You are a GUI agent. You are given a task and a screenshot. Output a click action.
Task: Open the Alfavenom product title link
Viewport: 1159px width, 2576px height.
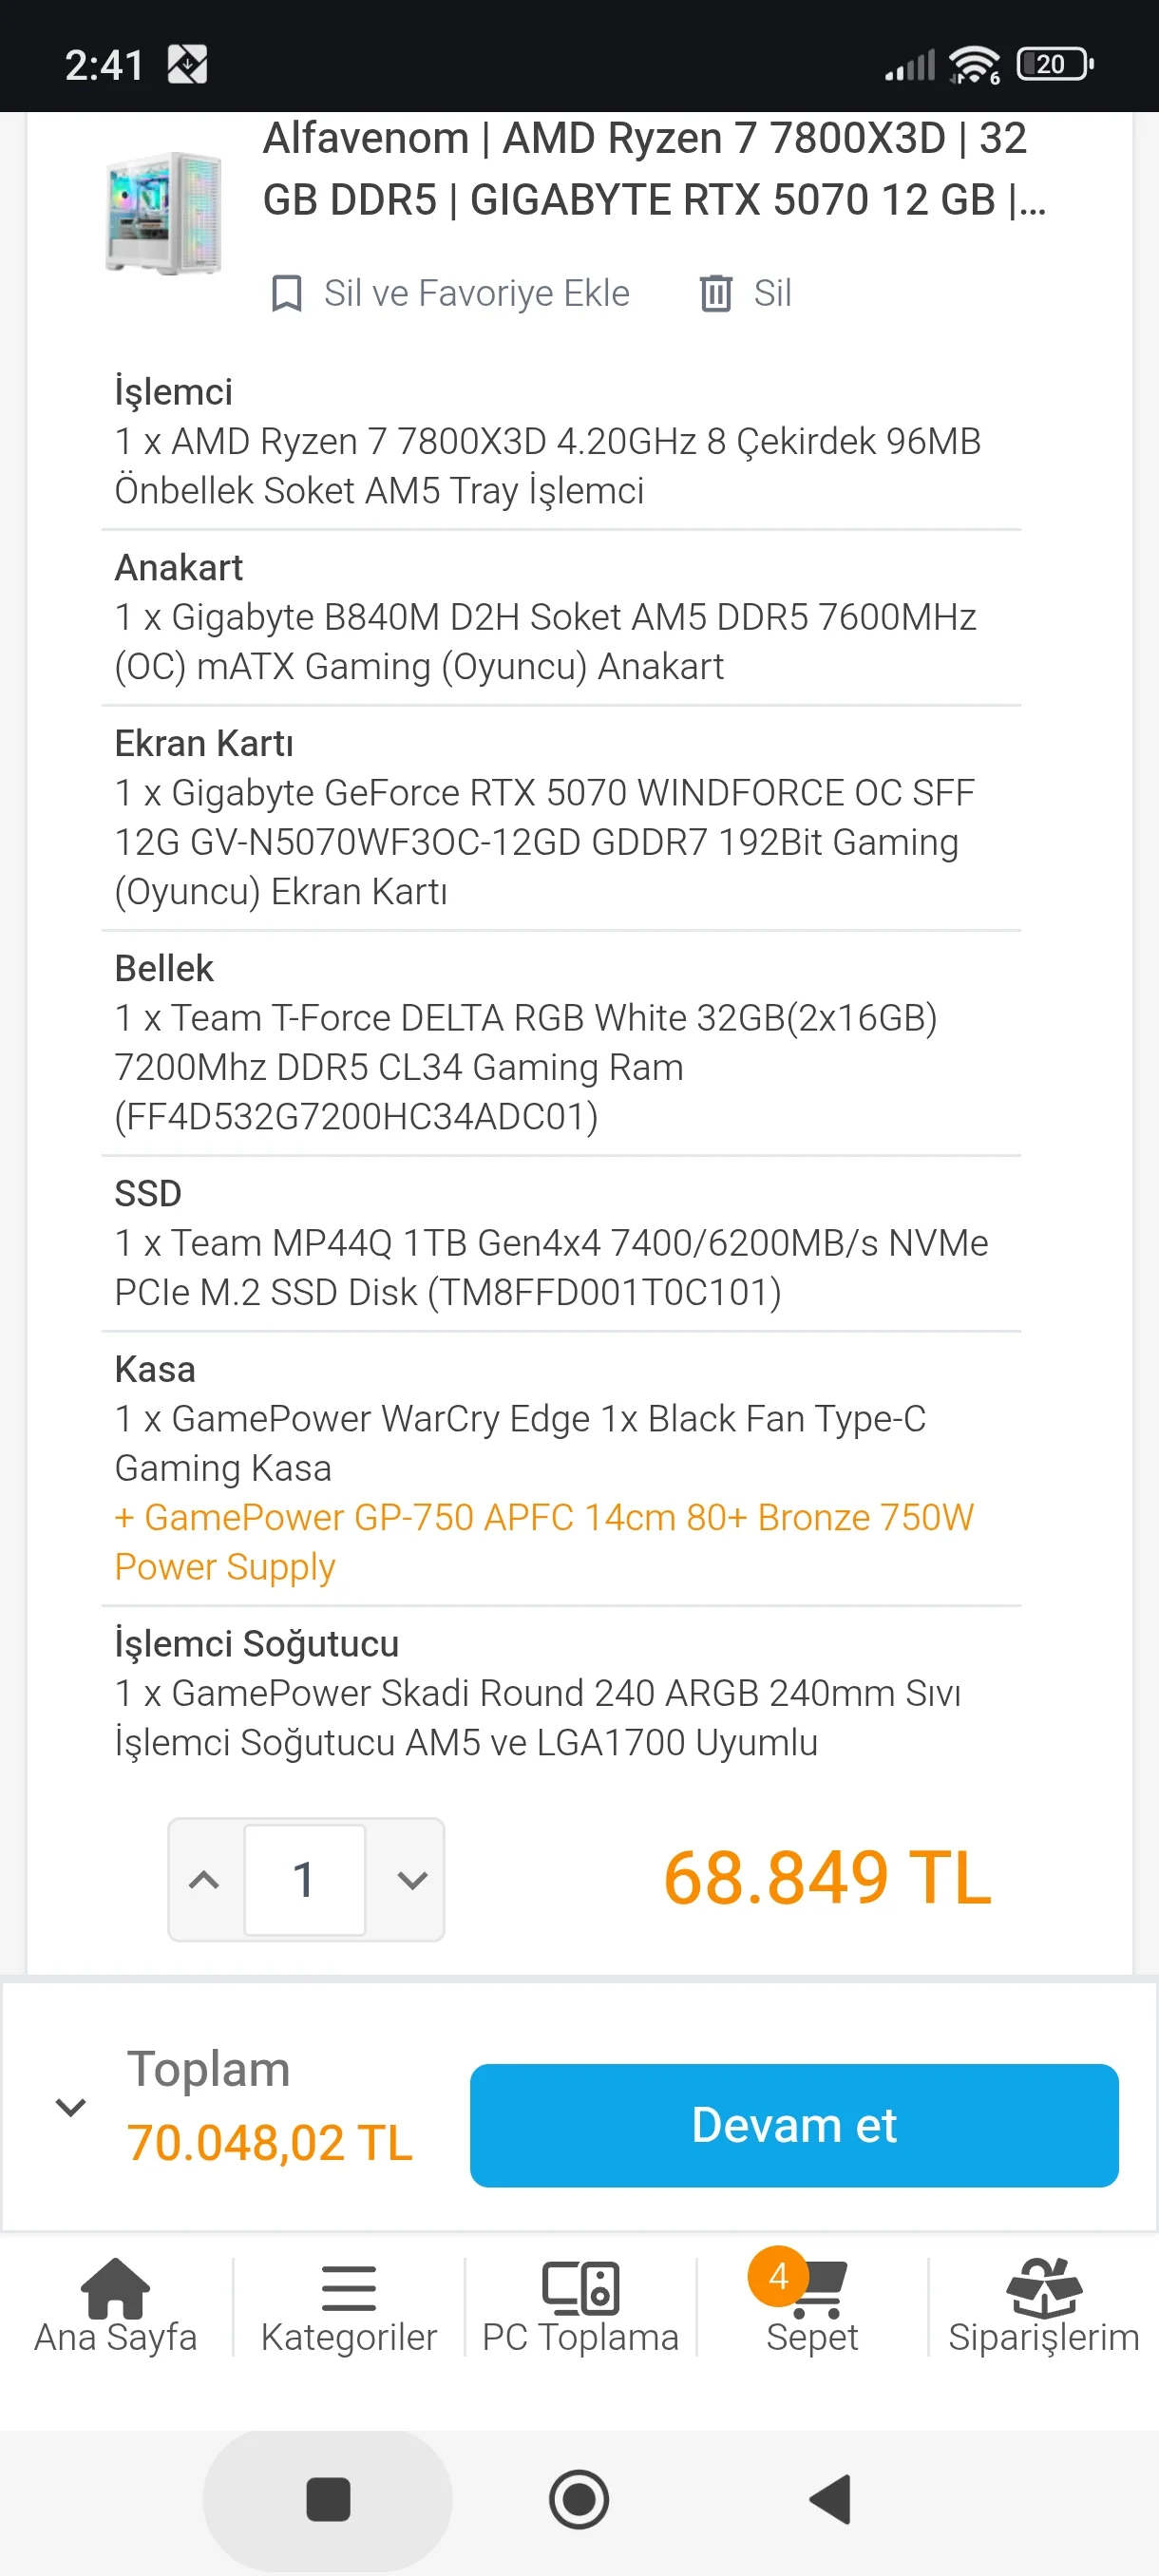(654, 169)
